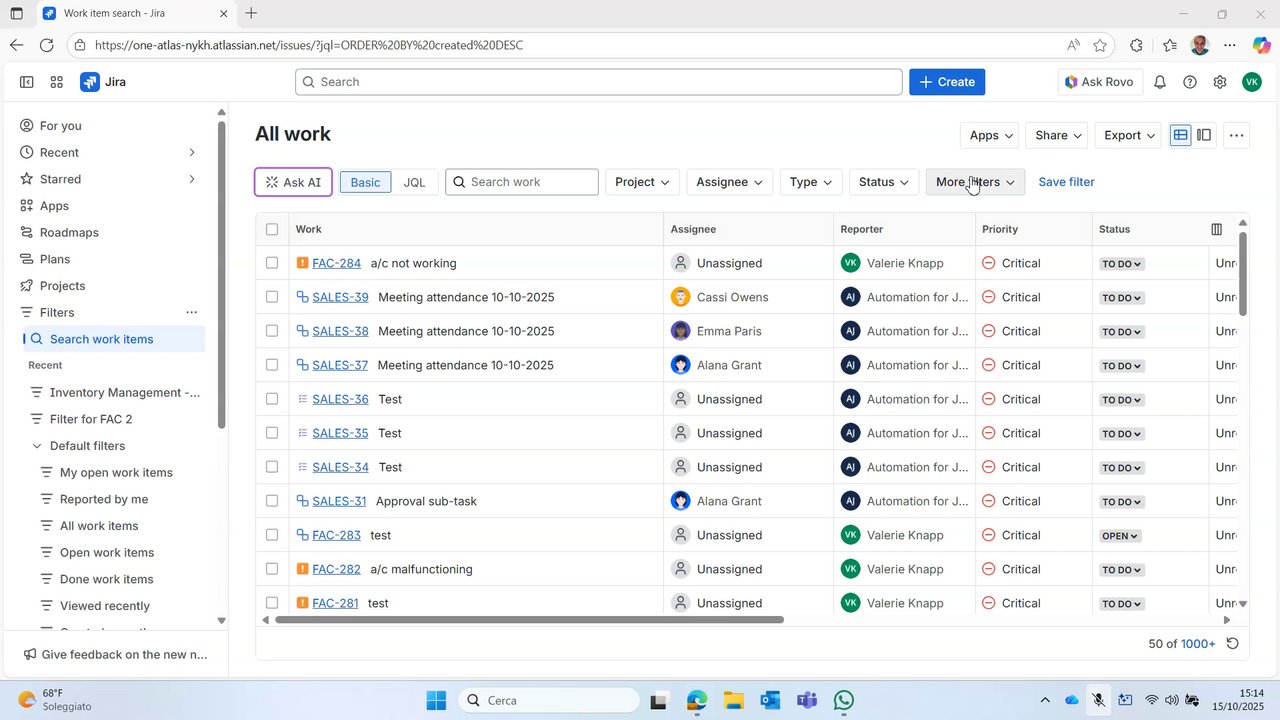Check the box for SALES-31

click(x=272, y=501)
